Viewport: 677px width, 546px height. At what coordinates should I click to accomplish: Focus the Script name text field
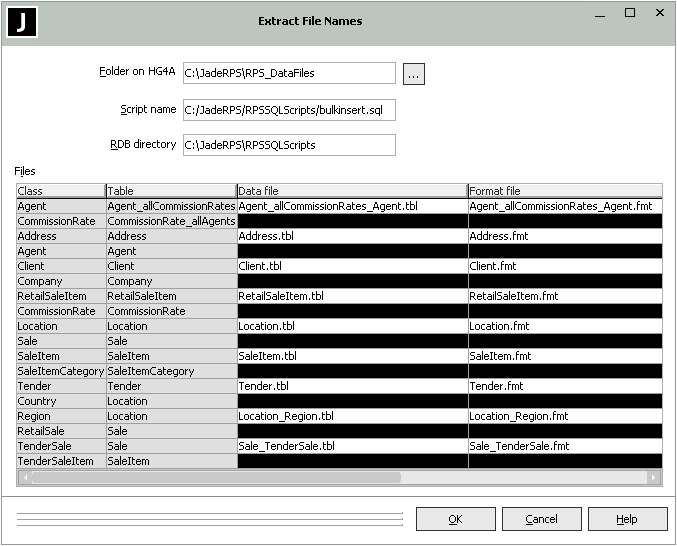(289, 110)
